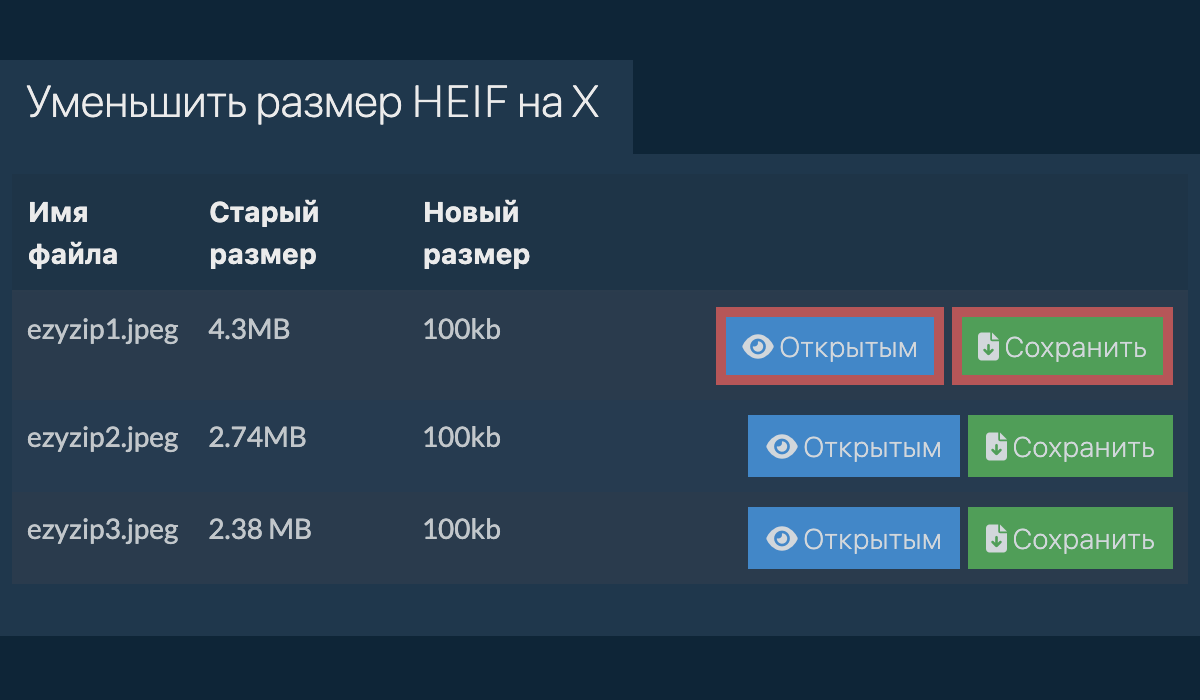Image resolution: width=1200 pixels, height=700 pixels.
Task: Click the highlighted save icon in the first row
Action: (986, 347)
